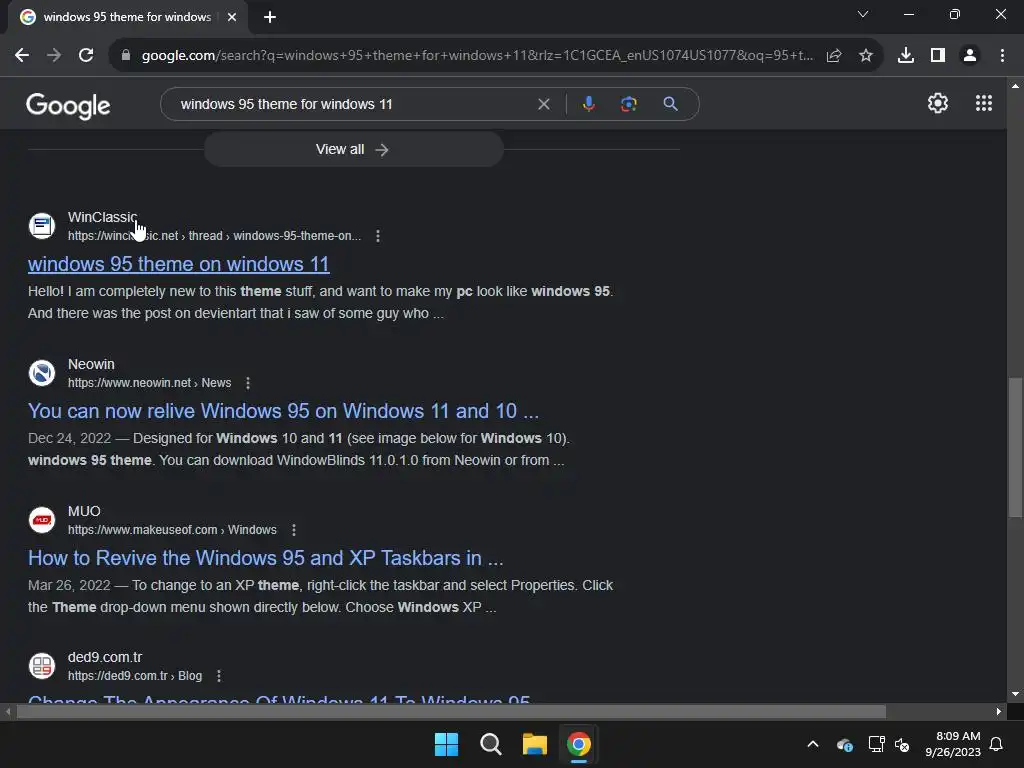Click the vertical scrollbar thumb

coord(1016,447)
